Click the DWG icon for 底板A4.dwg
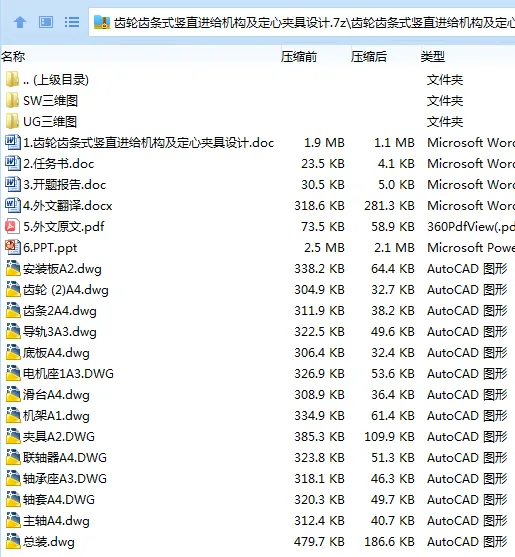 tap(13, 352)
